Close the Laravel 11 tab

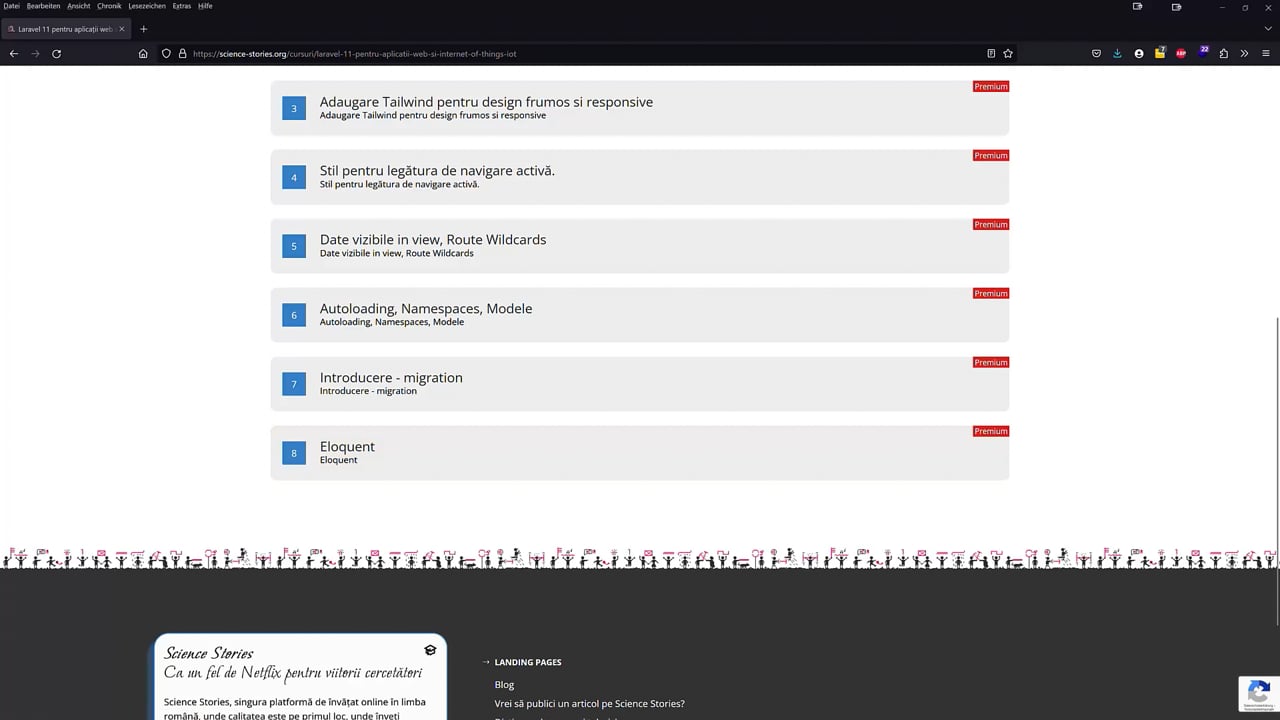[121, 29]
